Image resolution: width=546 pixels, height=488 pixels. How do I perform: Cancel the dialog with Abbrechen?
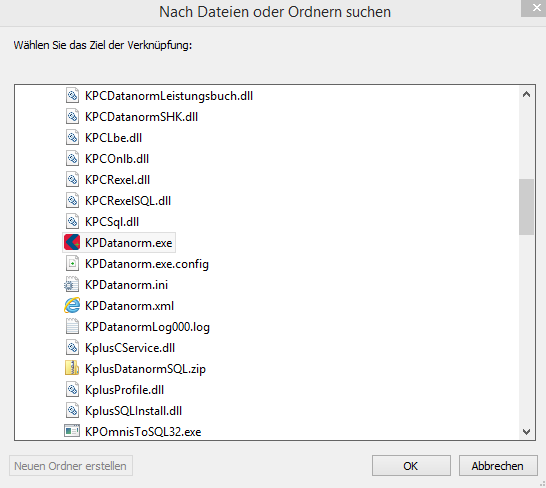[498, 466]
